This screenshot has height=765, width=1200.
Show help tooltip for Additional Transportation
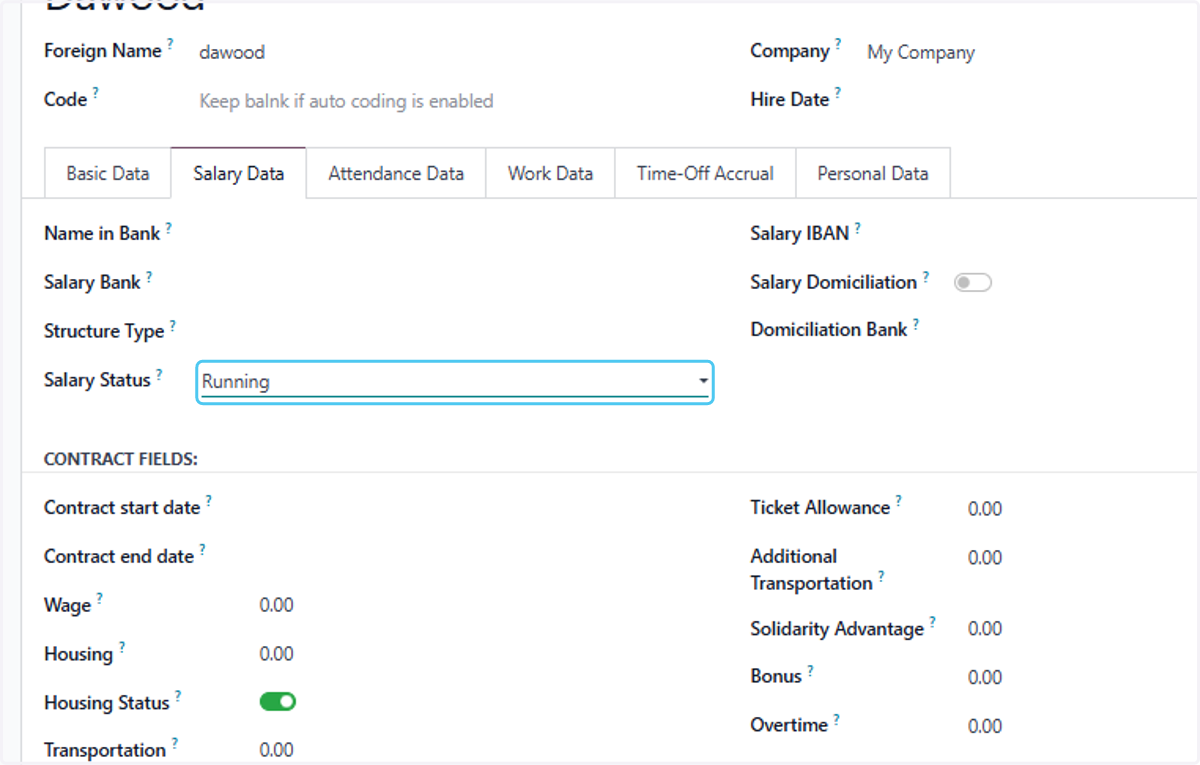pos(881,576)
